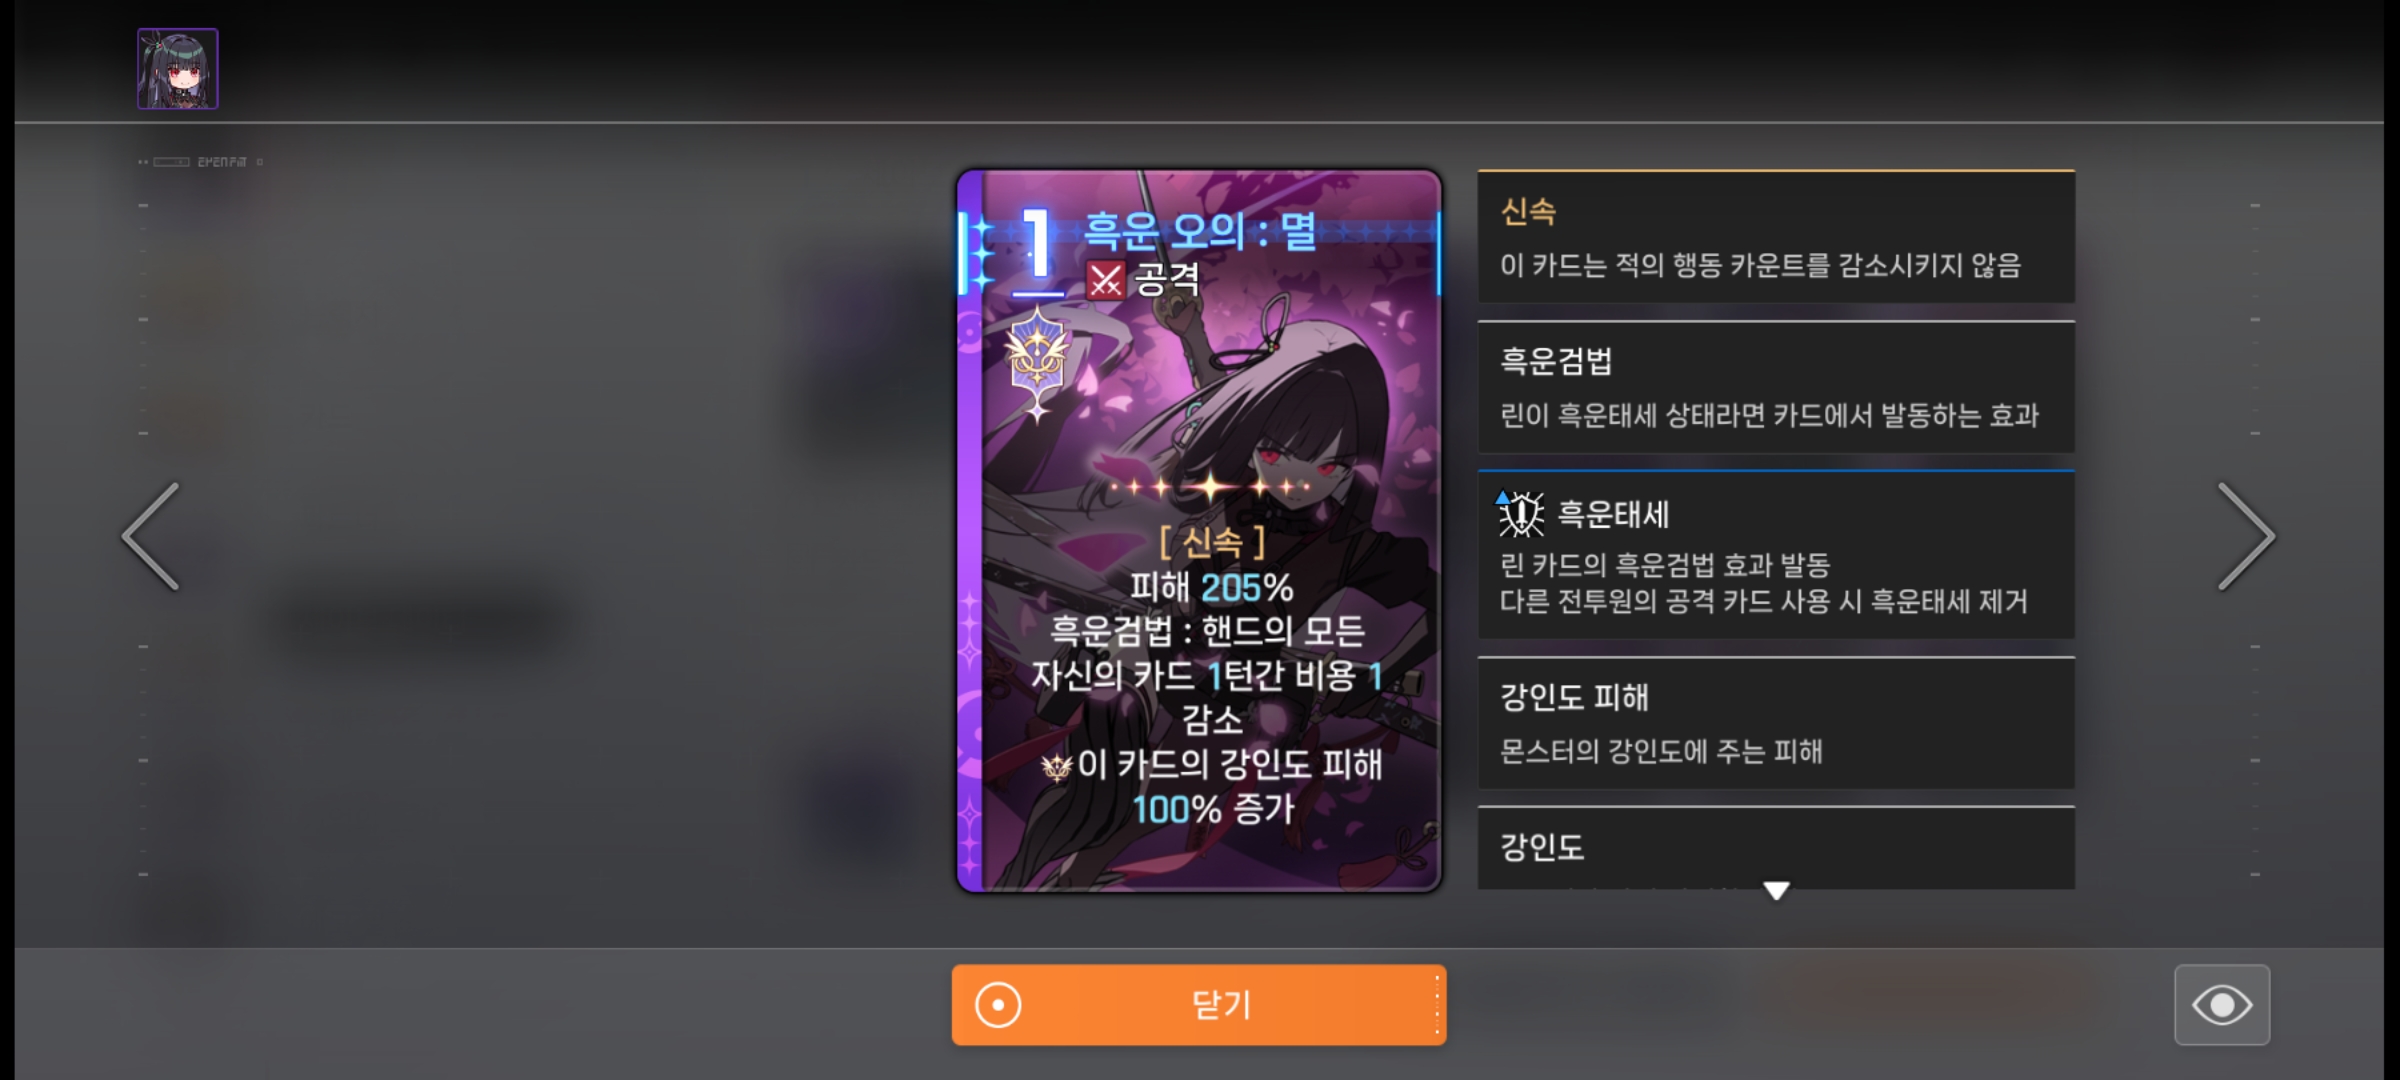This screenshot has width=2400, height=1080.
Task: Expand keyword list with down triangle
Action: (x=1776, y=890)
